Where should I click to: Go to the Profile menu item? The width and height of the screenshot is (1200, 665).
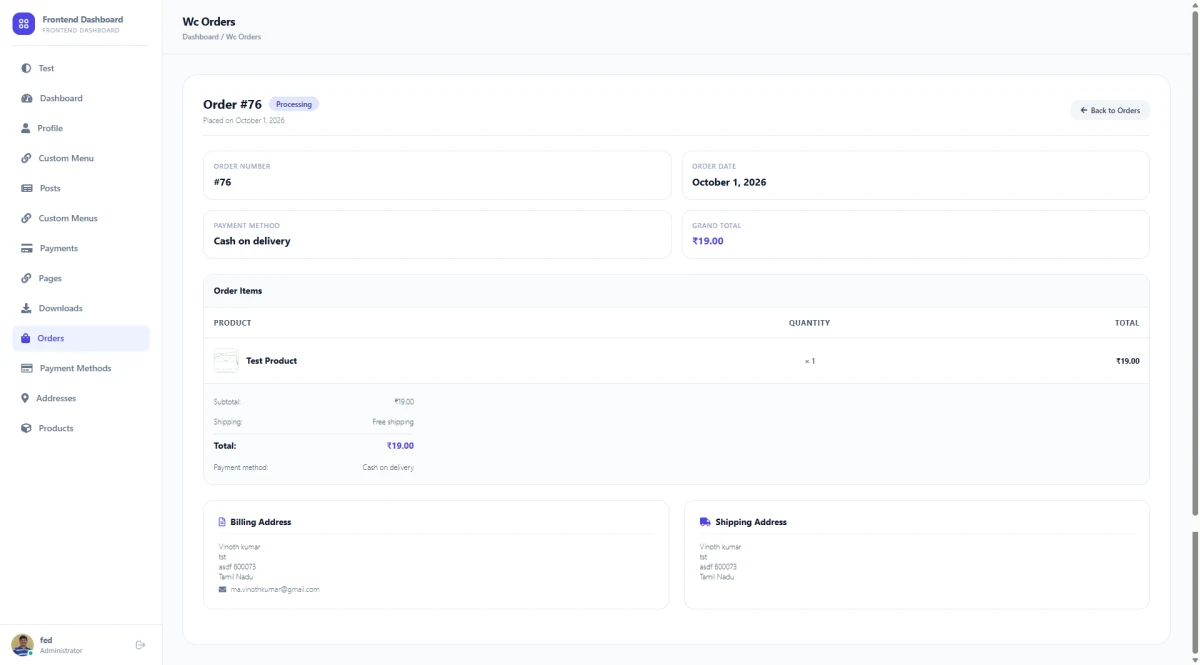coord(81,128)
